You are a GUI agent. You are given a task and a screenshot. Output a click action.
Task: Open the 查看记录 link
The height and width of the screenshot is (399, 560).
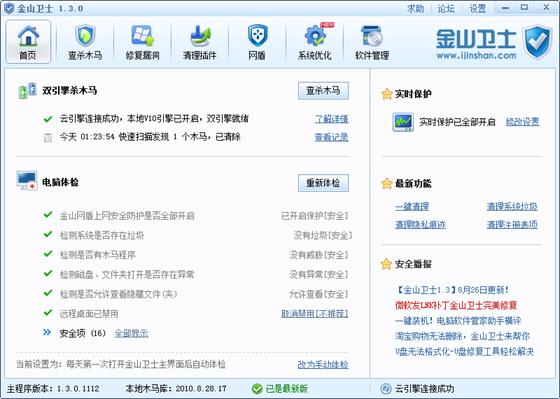[331, 137]
